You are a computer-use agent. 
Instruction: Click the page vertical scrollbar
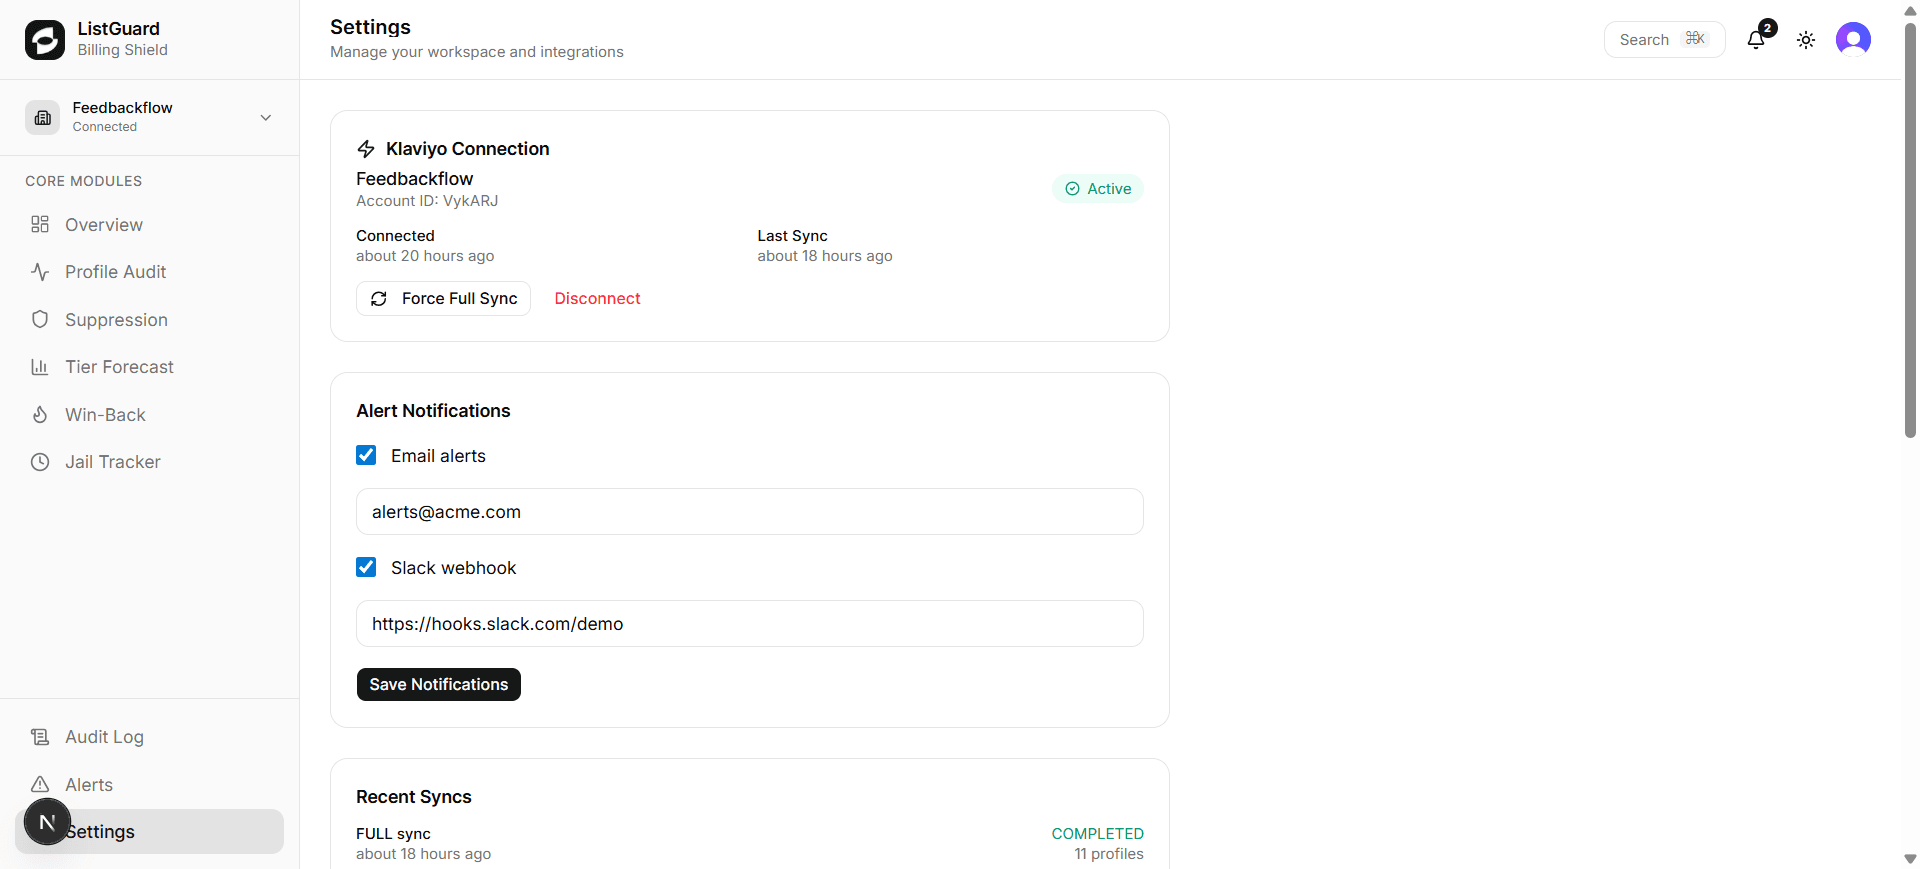[x=1910, y=230]
